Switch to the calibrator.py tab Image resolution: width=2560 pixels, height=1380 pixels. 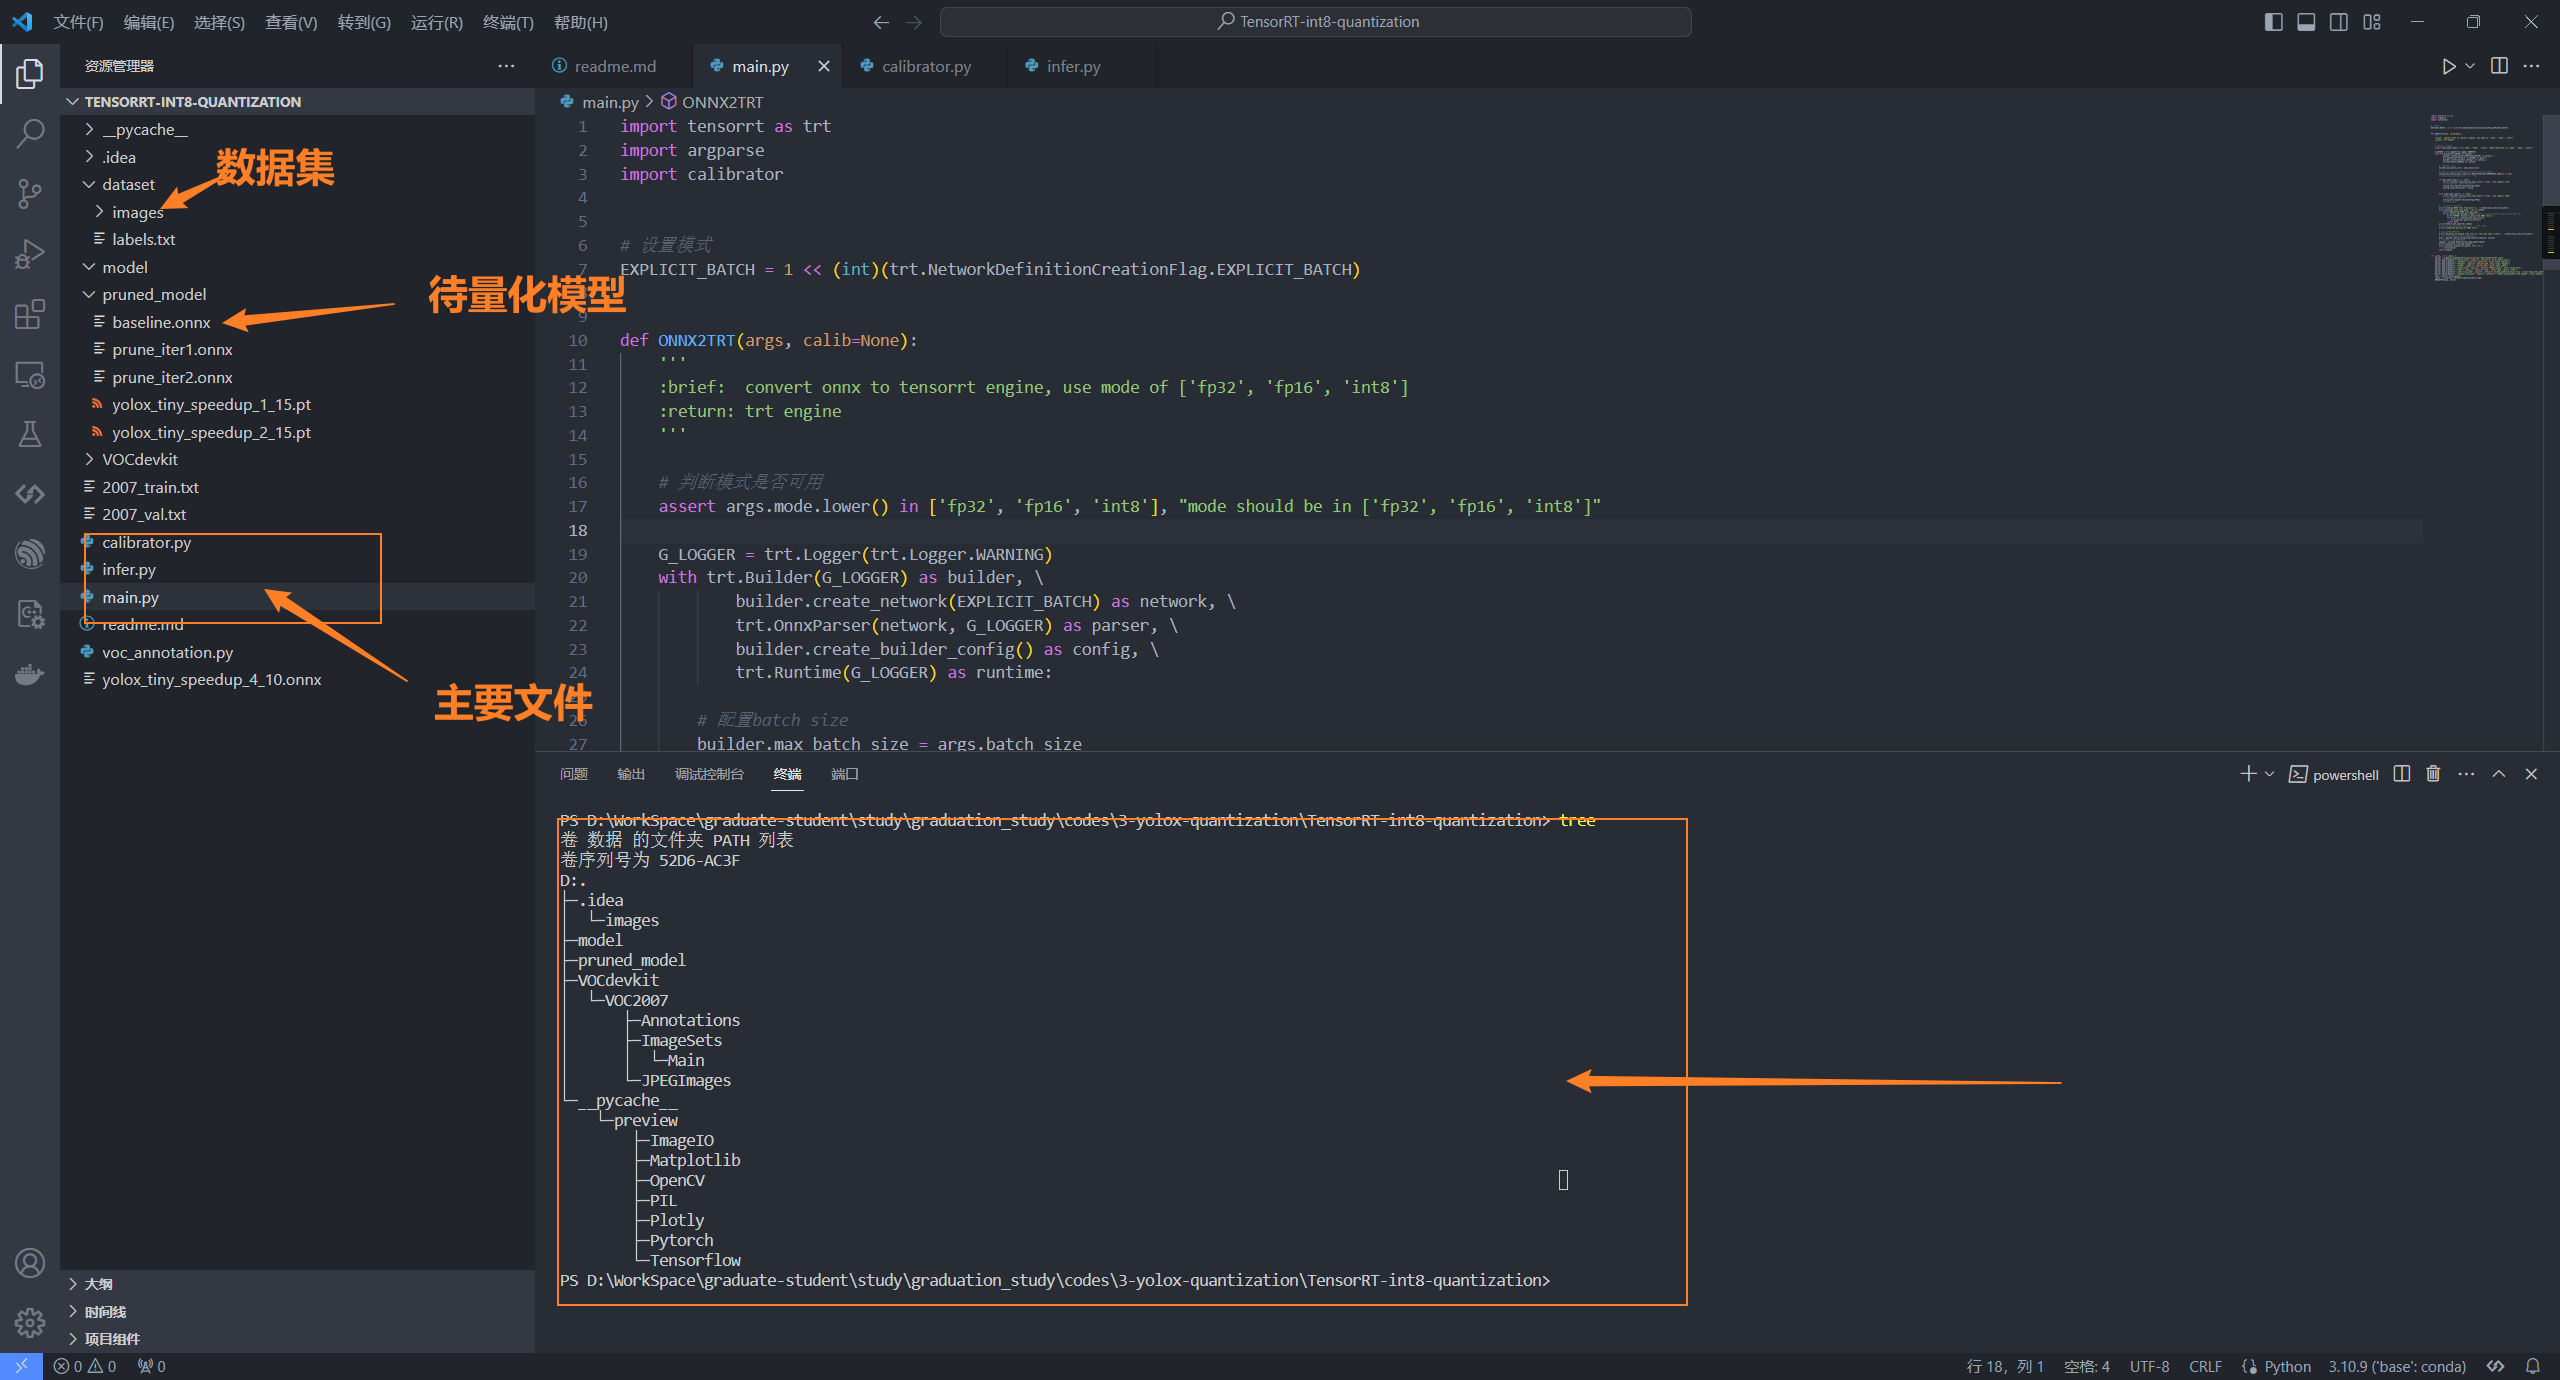tap(925, 66)
